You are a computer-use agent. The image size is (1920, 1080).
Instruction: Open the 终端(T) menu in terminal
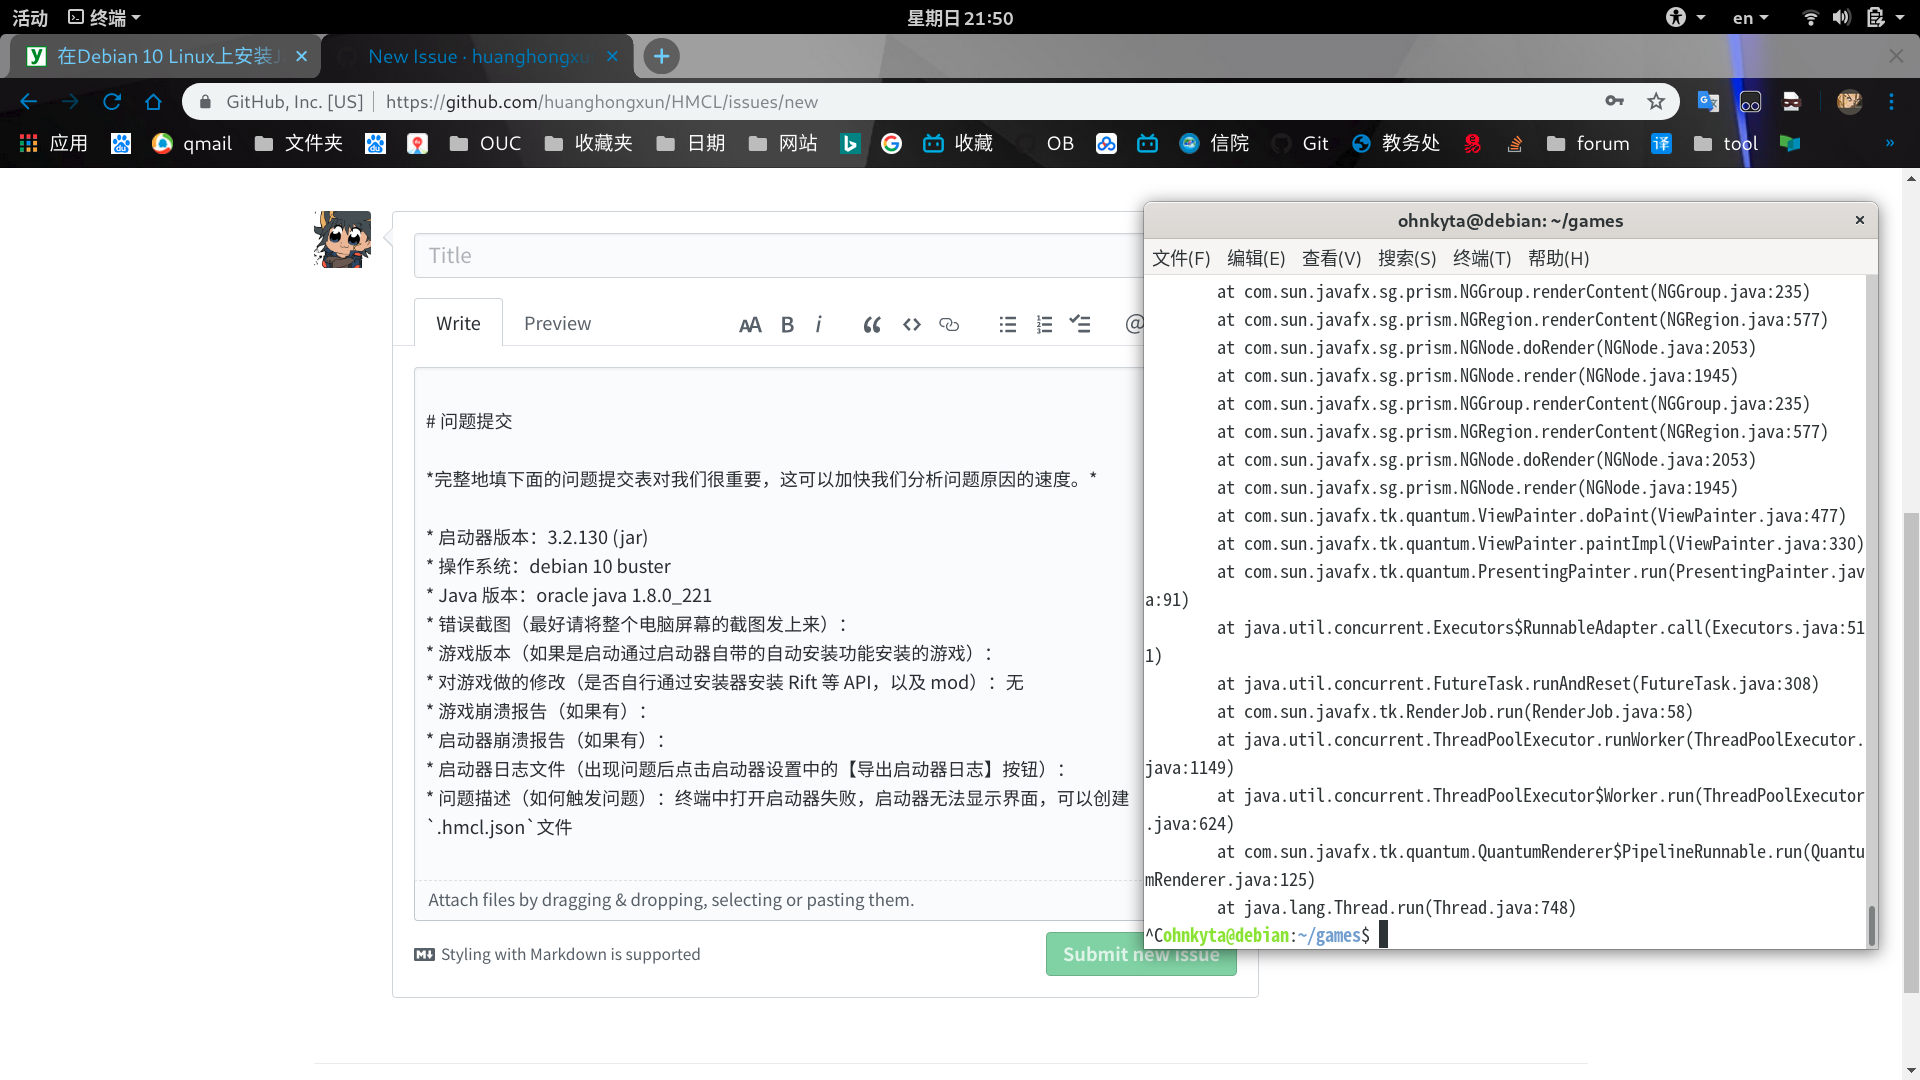pos(1481,258)
